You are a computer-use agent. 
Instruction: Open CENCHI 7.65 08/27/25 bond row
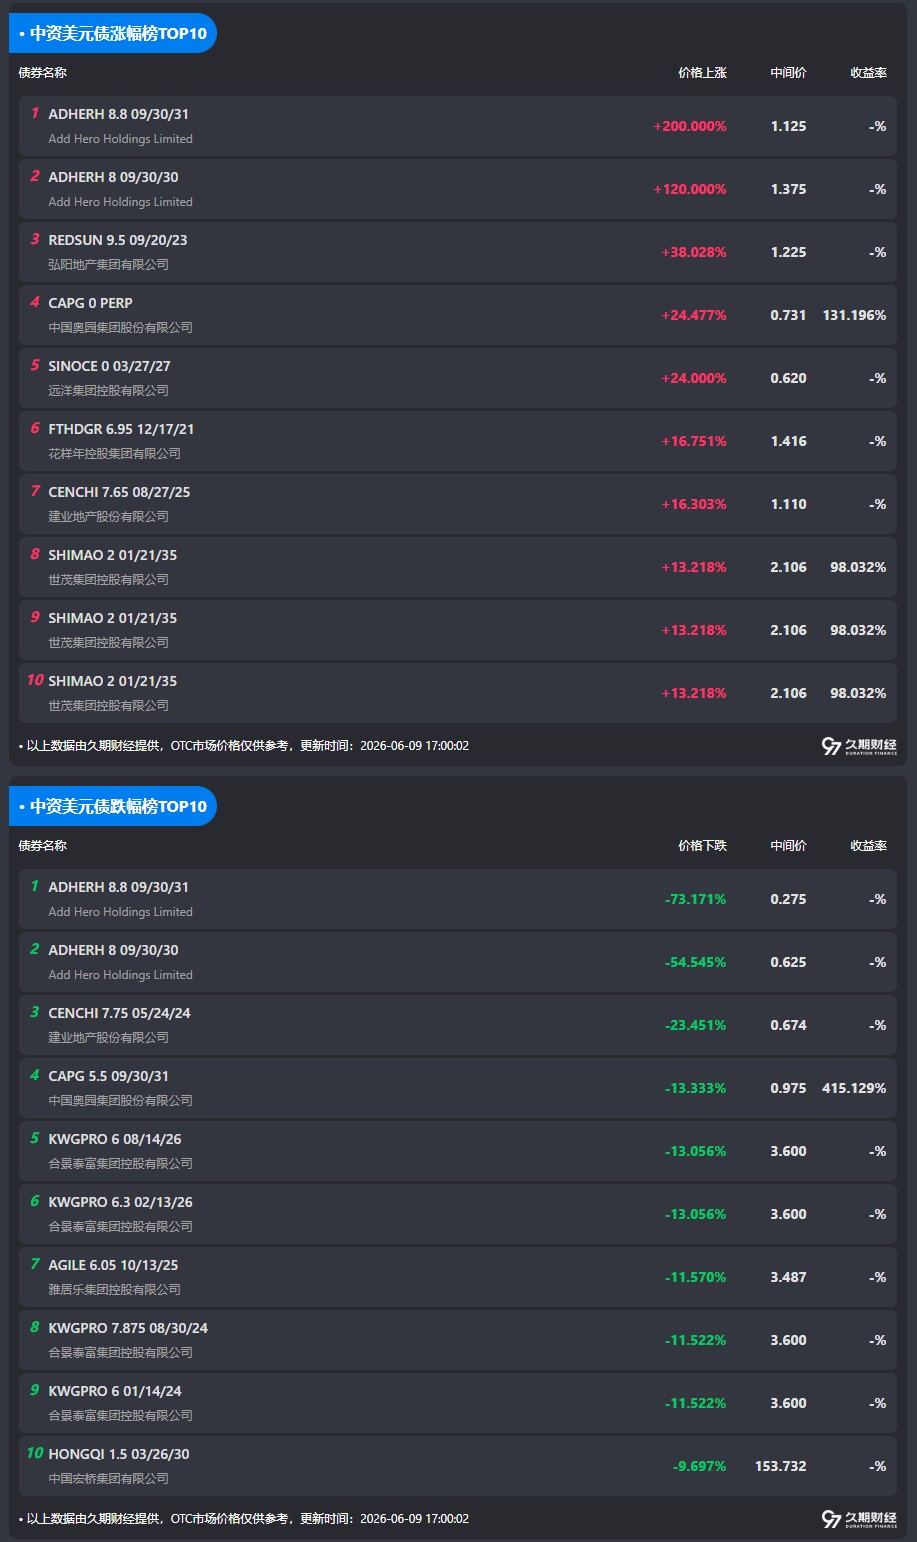coord(458,504)
